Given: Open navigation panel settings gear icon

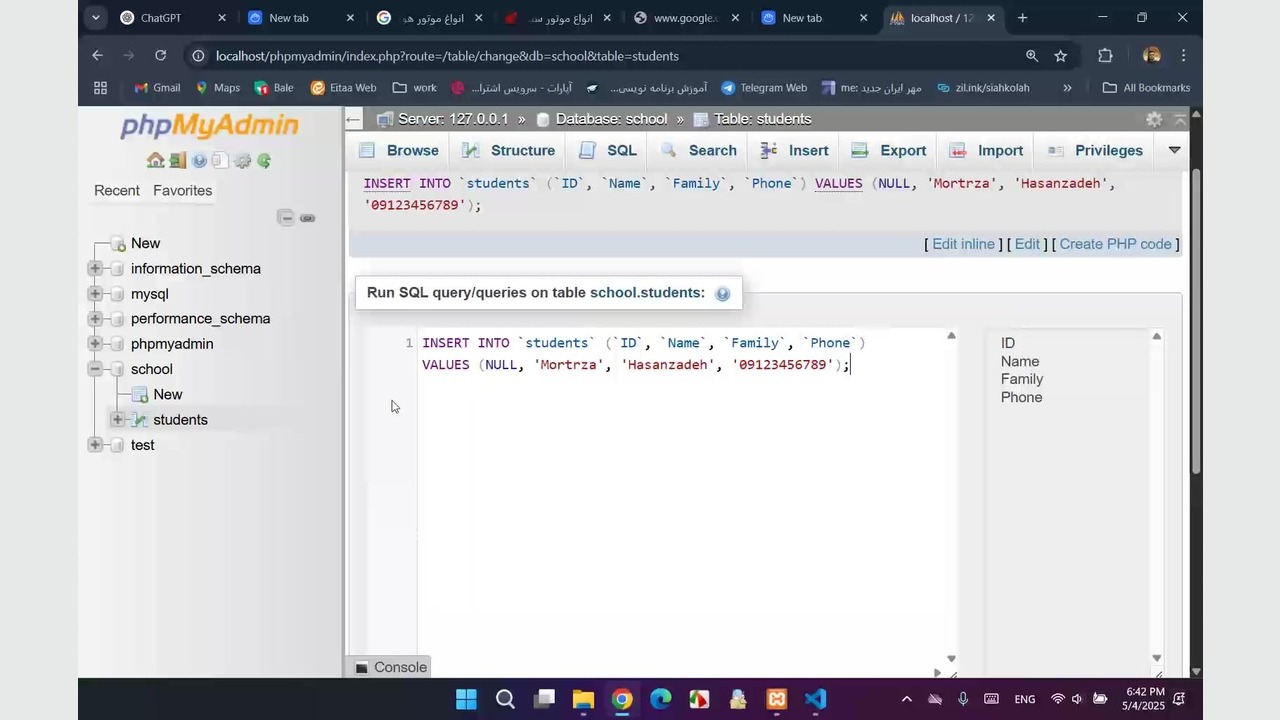Looking at the screenshot, I should click(242, 161).
